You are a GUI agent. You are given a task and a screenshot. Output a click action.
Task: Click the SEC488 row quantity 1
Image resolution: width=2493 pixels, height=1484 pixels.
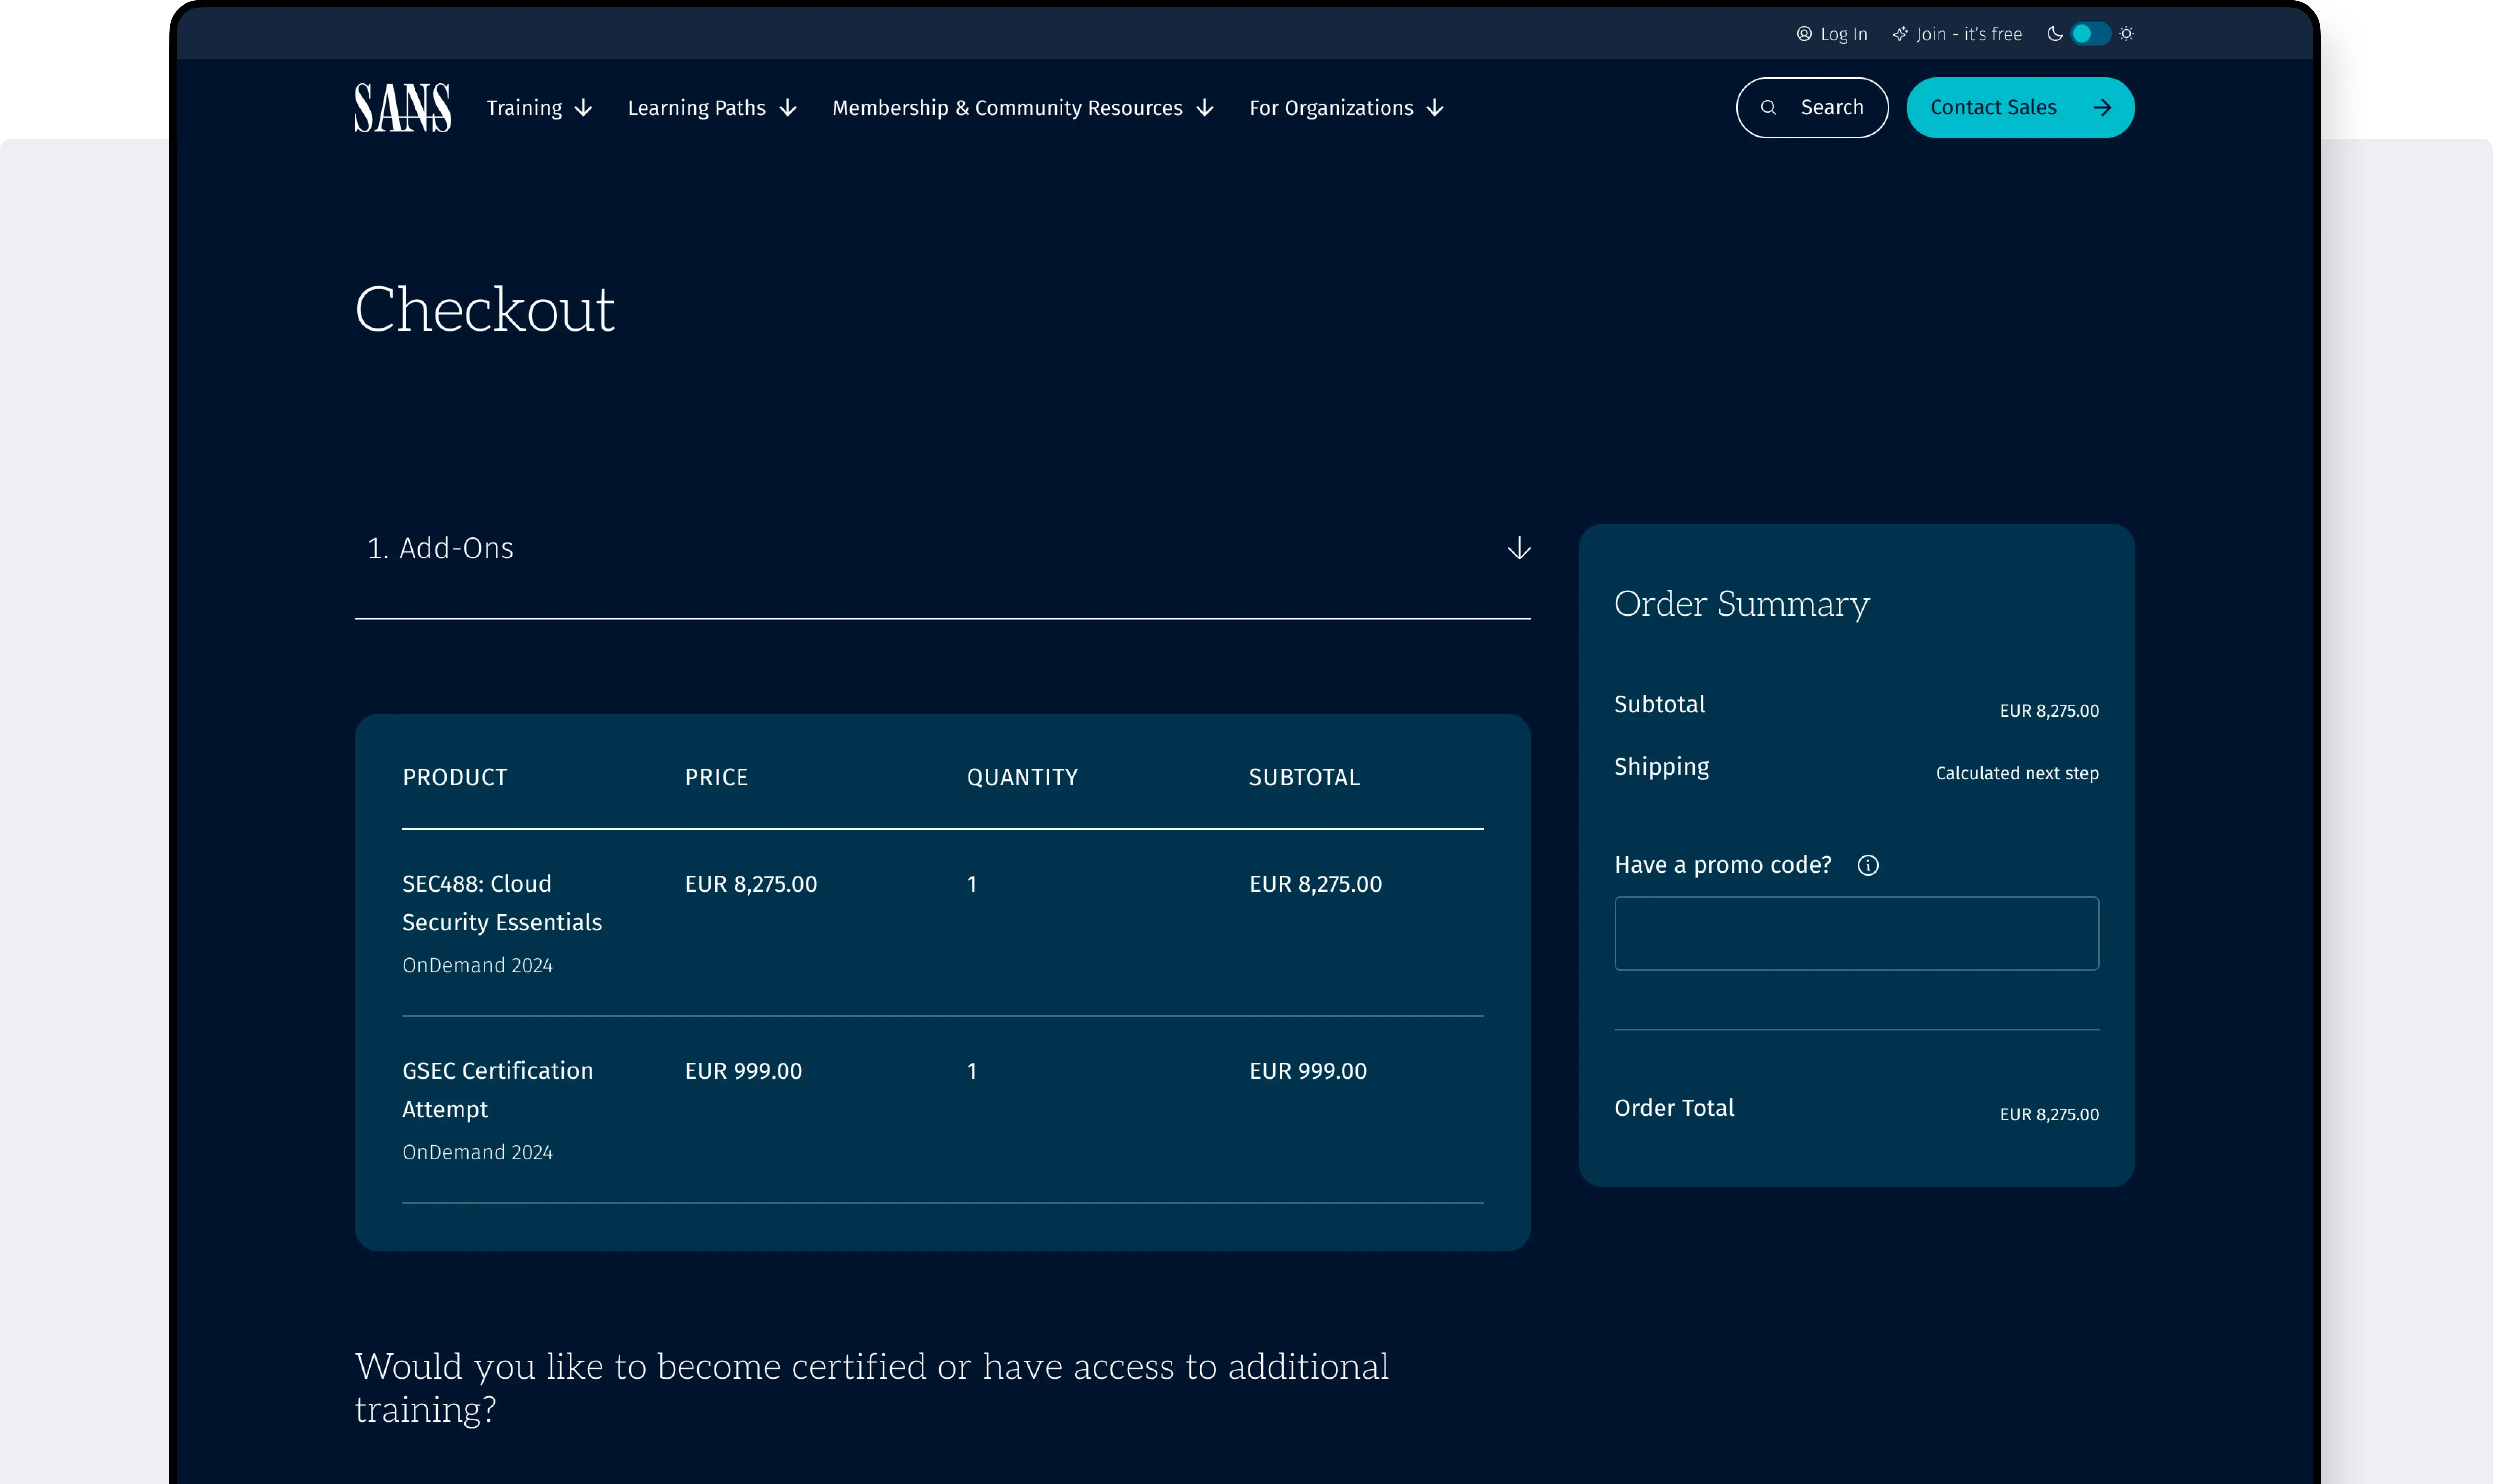(971, 884)
